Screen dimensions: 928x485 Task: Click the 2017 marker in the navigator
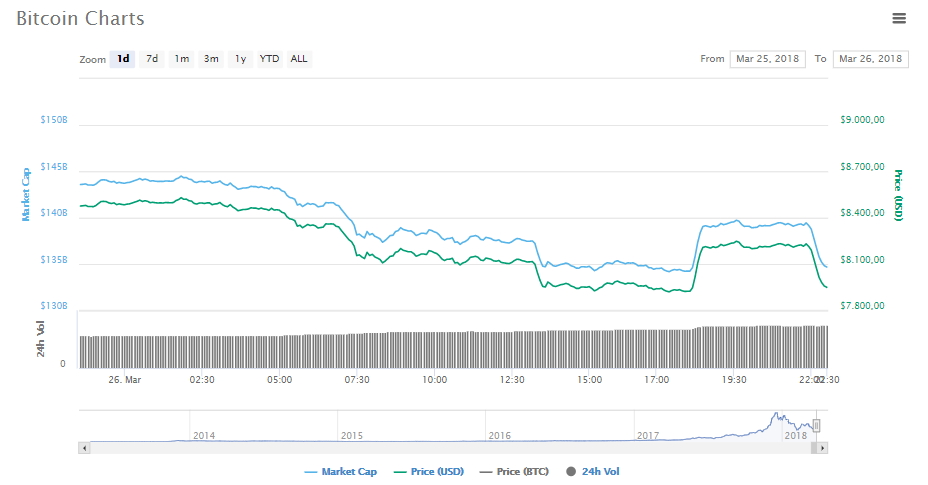click(648, 435)
